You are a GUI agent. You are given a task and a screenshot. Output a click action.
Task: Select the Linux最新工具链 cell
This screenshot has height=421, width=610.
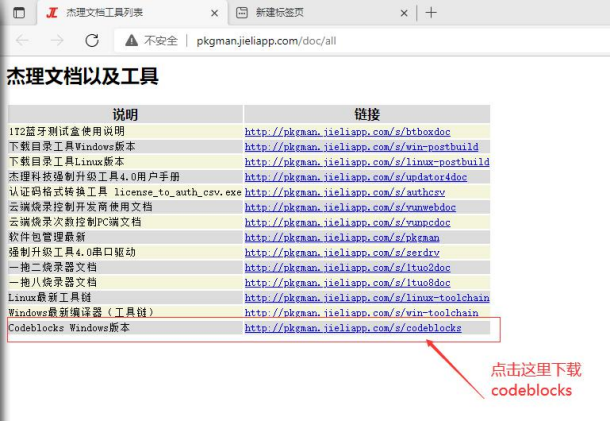click(125, 298)
